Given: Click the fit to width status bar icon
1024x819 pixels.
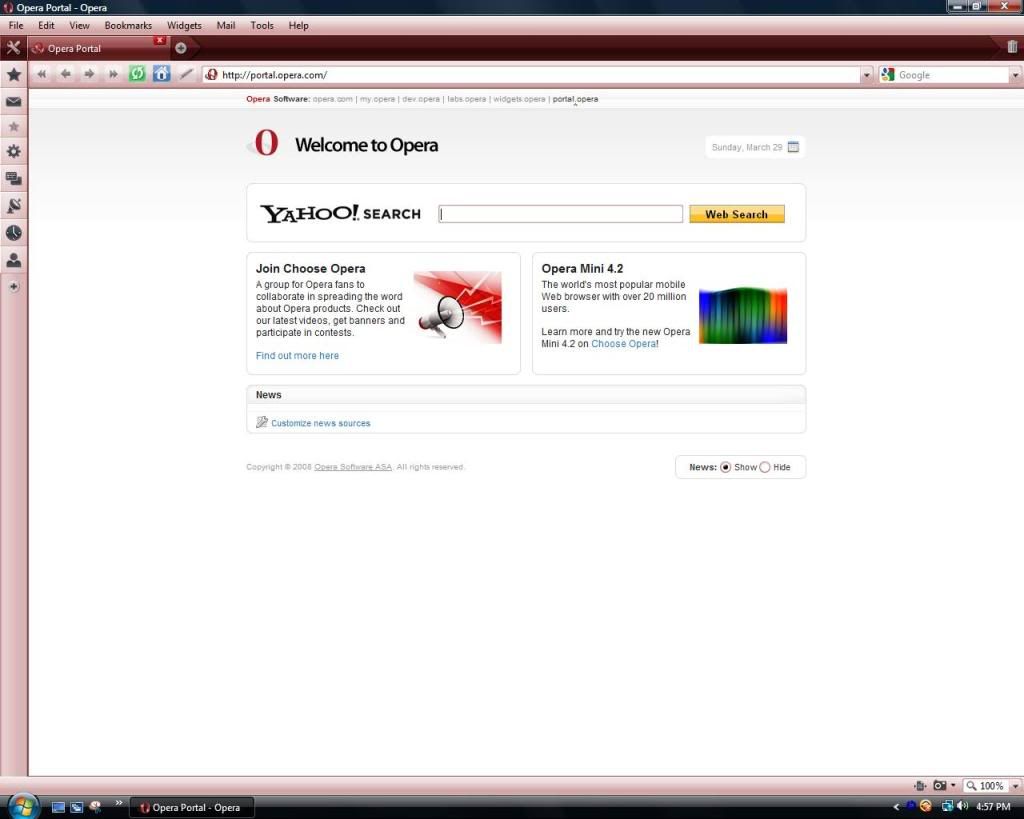Looking at the screenshot, I should click(x=920, y=785).
